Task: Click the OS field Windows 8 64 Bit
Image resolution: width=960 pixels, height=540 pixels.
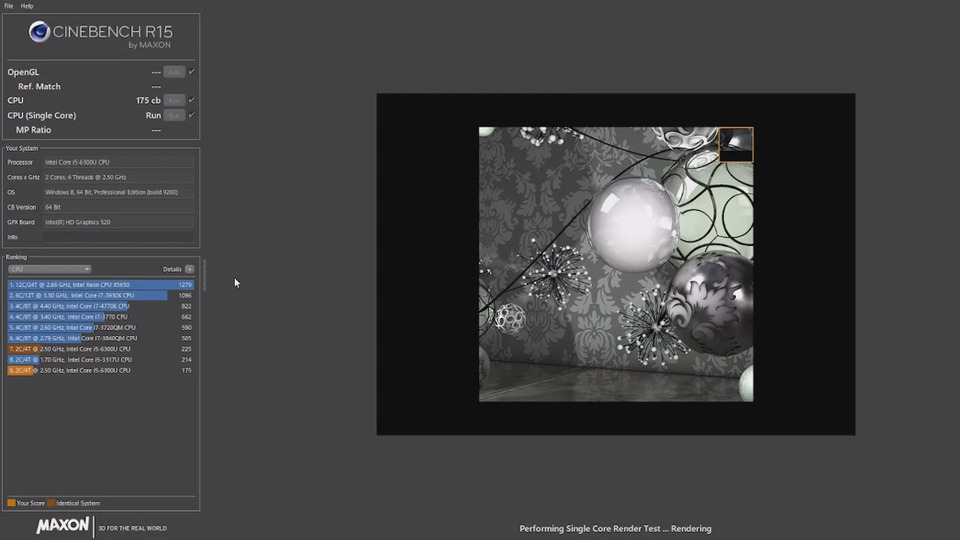Action: (118, 192)
